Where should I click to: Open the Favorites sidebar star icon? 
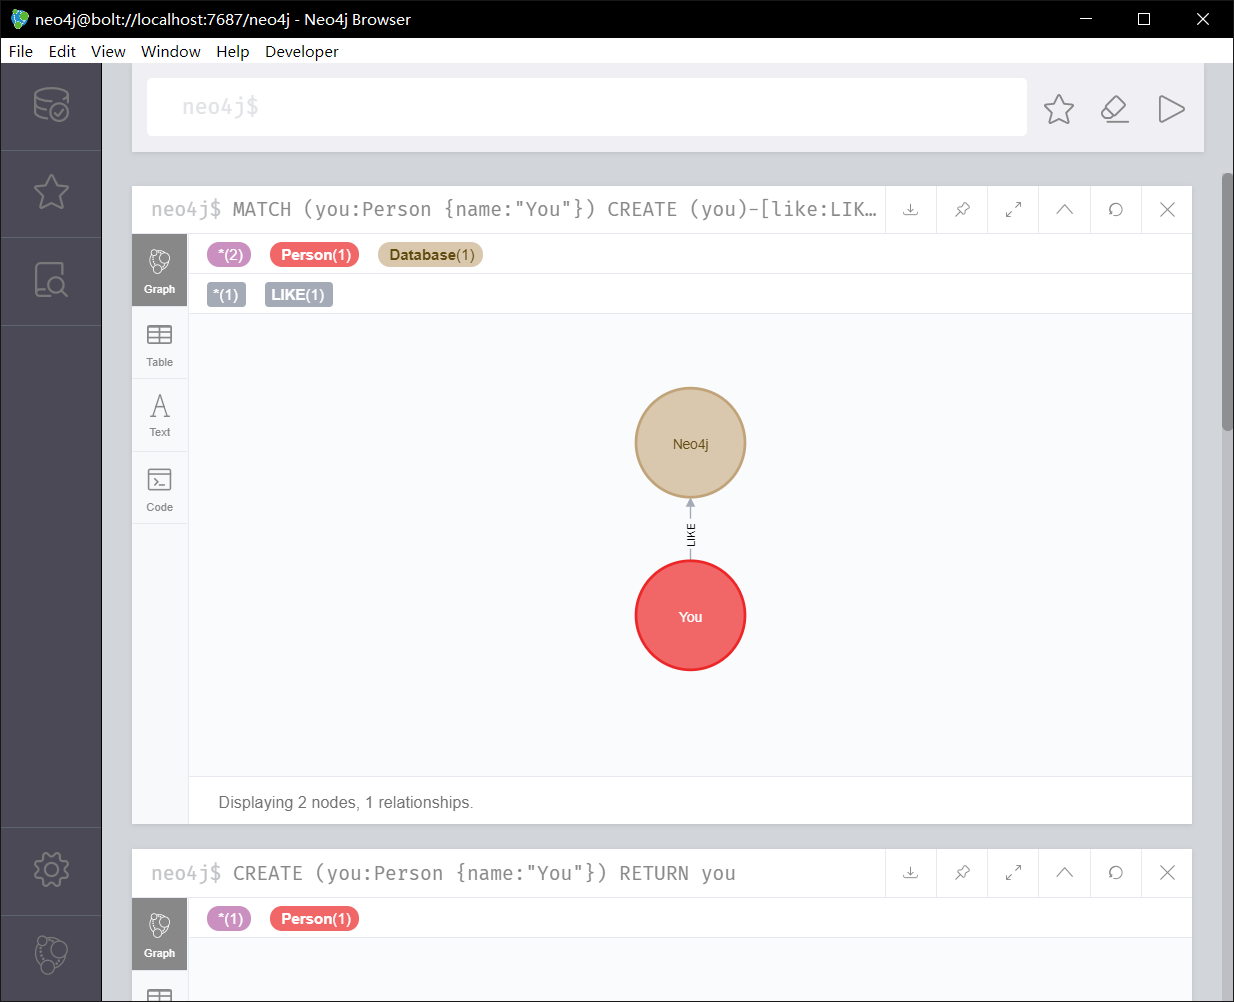51,192
